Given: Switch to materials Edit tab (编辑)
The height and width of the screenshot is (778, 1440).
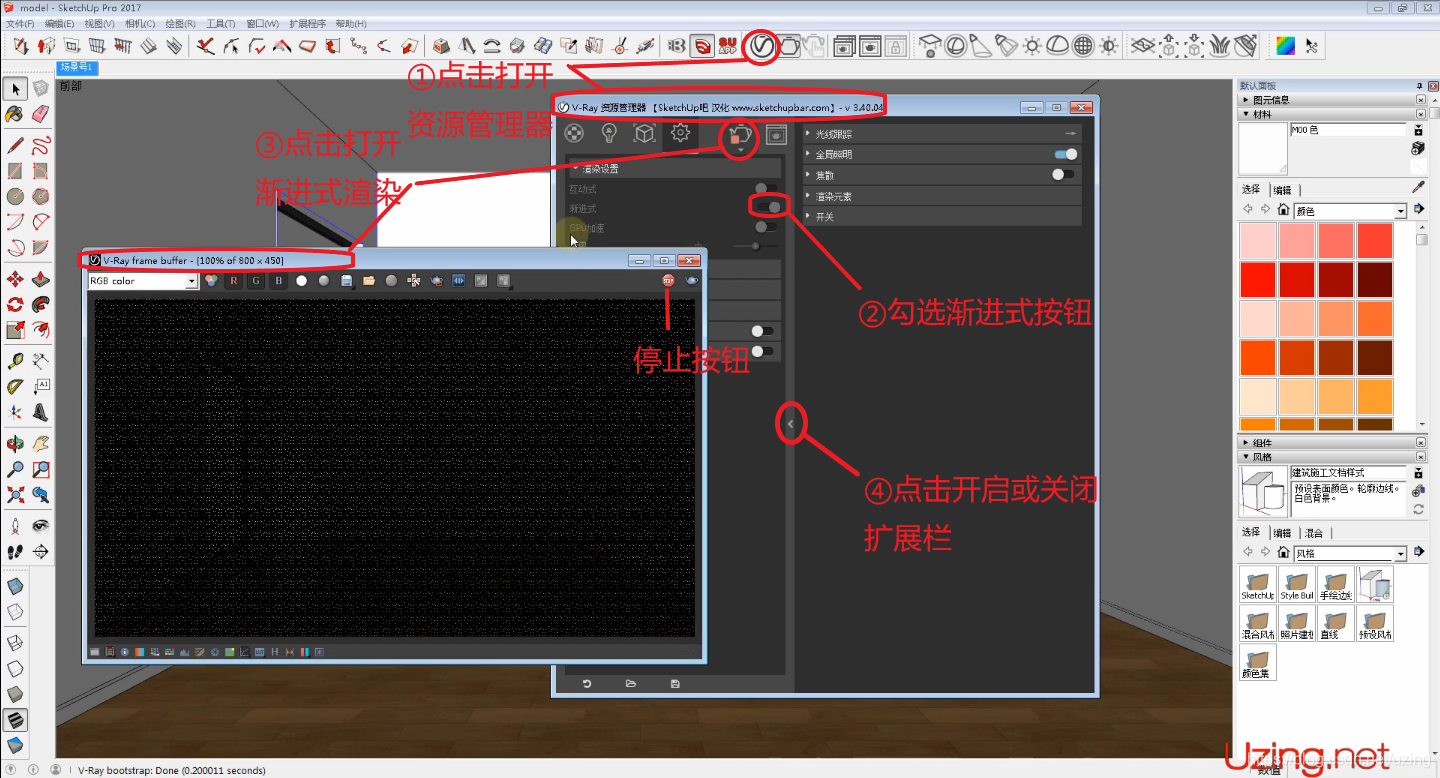Looking at the screenshot, I should (x=1282, y=190).
